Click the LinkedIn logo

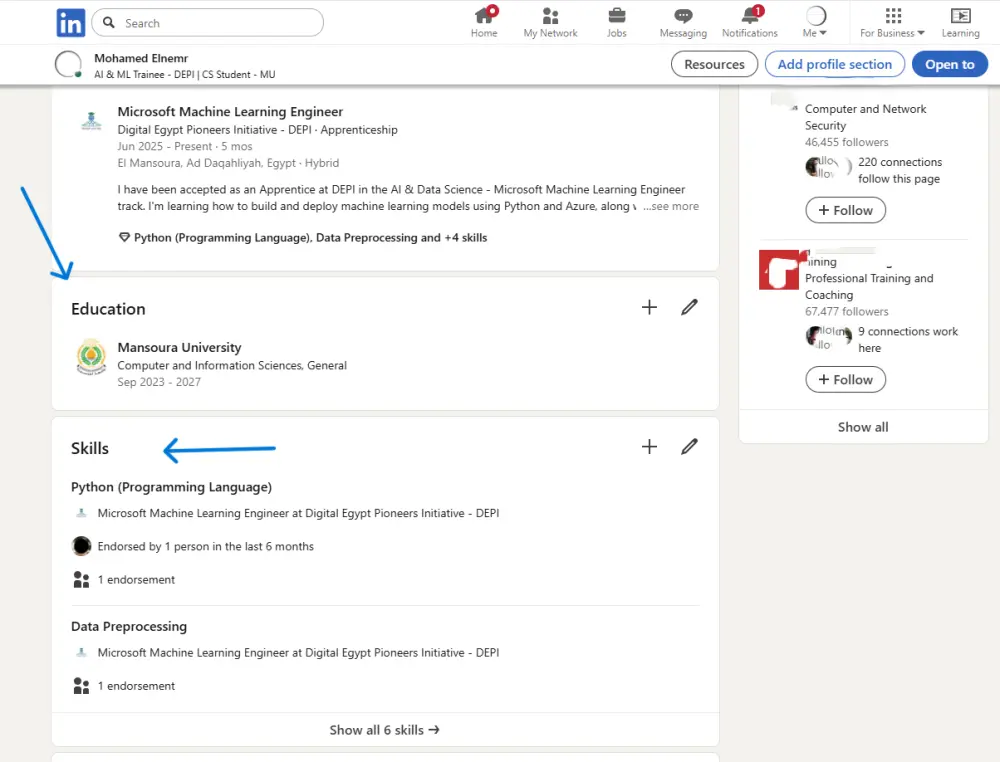pos(70,22)
